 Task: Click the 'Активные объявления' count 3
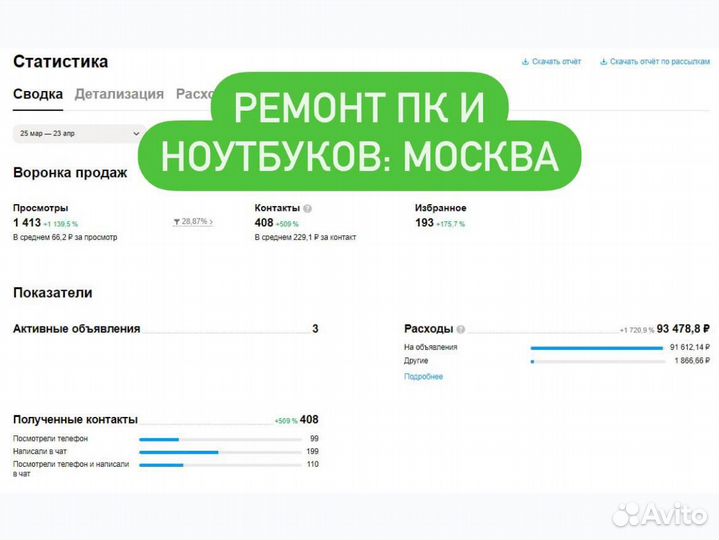pos(315,329)
